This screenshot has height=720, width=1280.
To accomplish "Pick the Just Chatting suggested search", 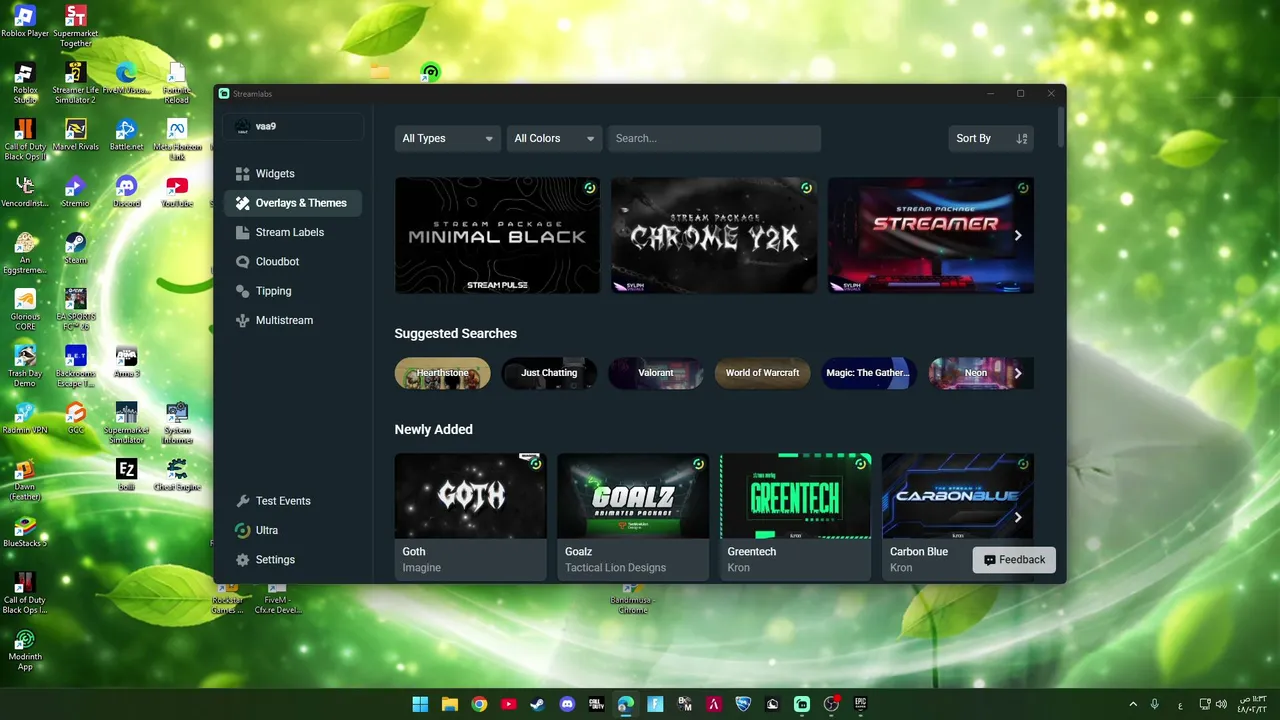I will pos(549,373).
